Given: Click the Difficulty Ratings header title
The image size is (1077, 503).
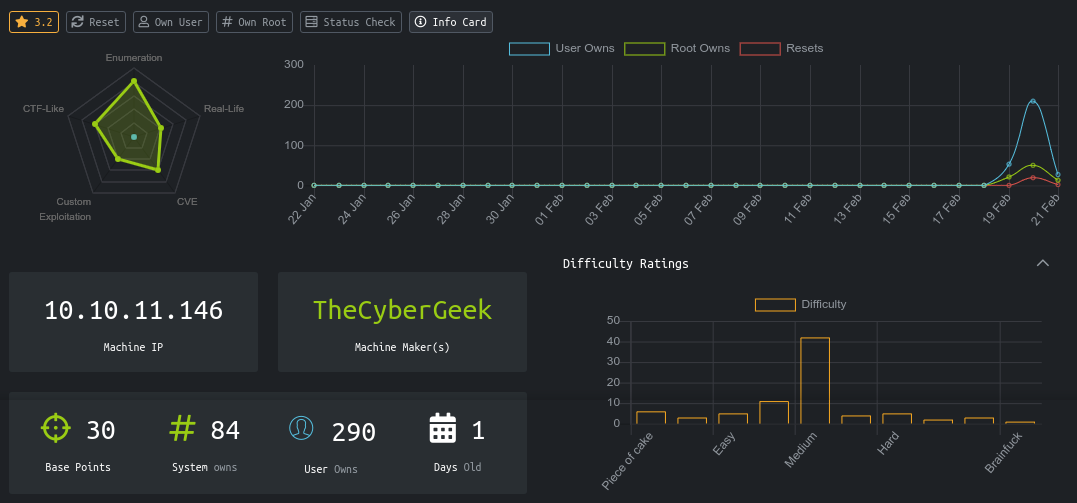Looking at the screenshot, I should coord(625,264).
